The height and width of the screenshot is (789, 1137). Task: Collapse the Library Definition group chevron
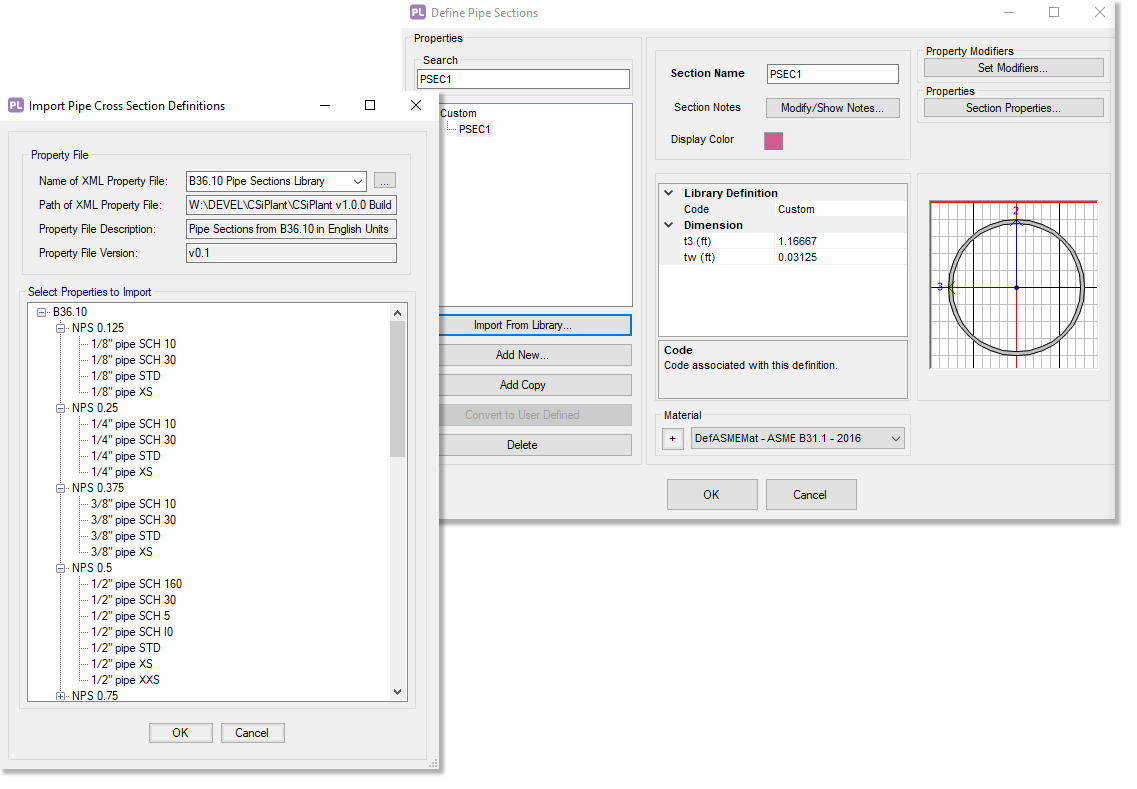coord(669,193)
